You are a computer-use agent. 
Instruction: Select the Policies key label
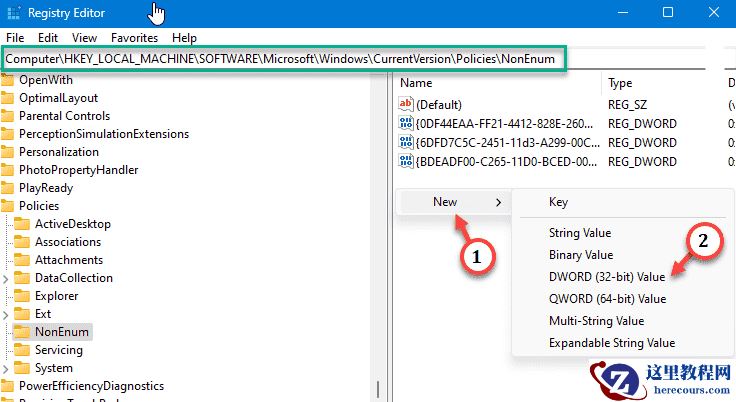[x=39, y=206]
